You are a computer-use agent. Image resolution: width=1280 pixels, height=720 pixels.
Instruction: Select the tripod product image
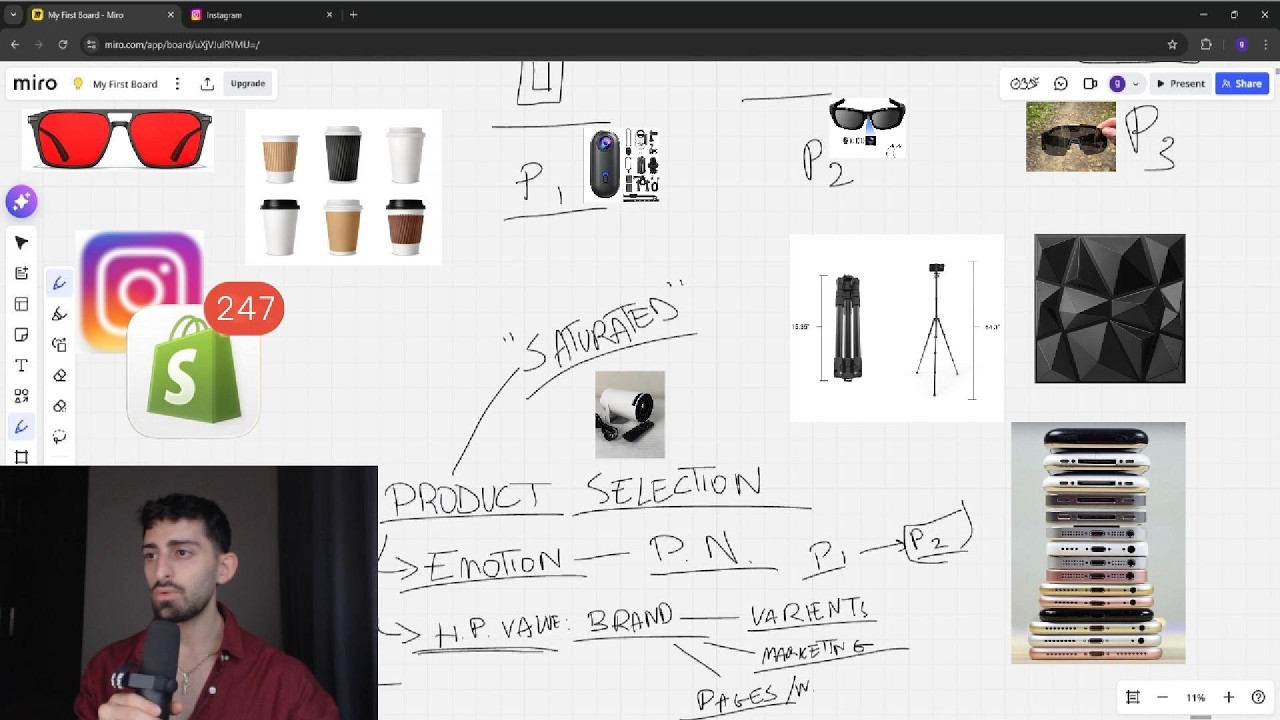[x=896, y=328]
